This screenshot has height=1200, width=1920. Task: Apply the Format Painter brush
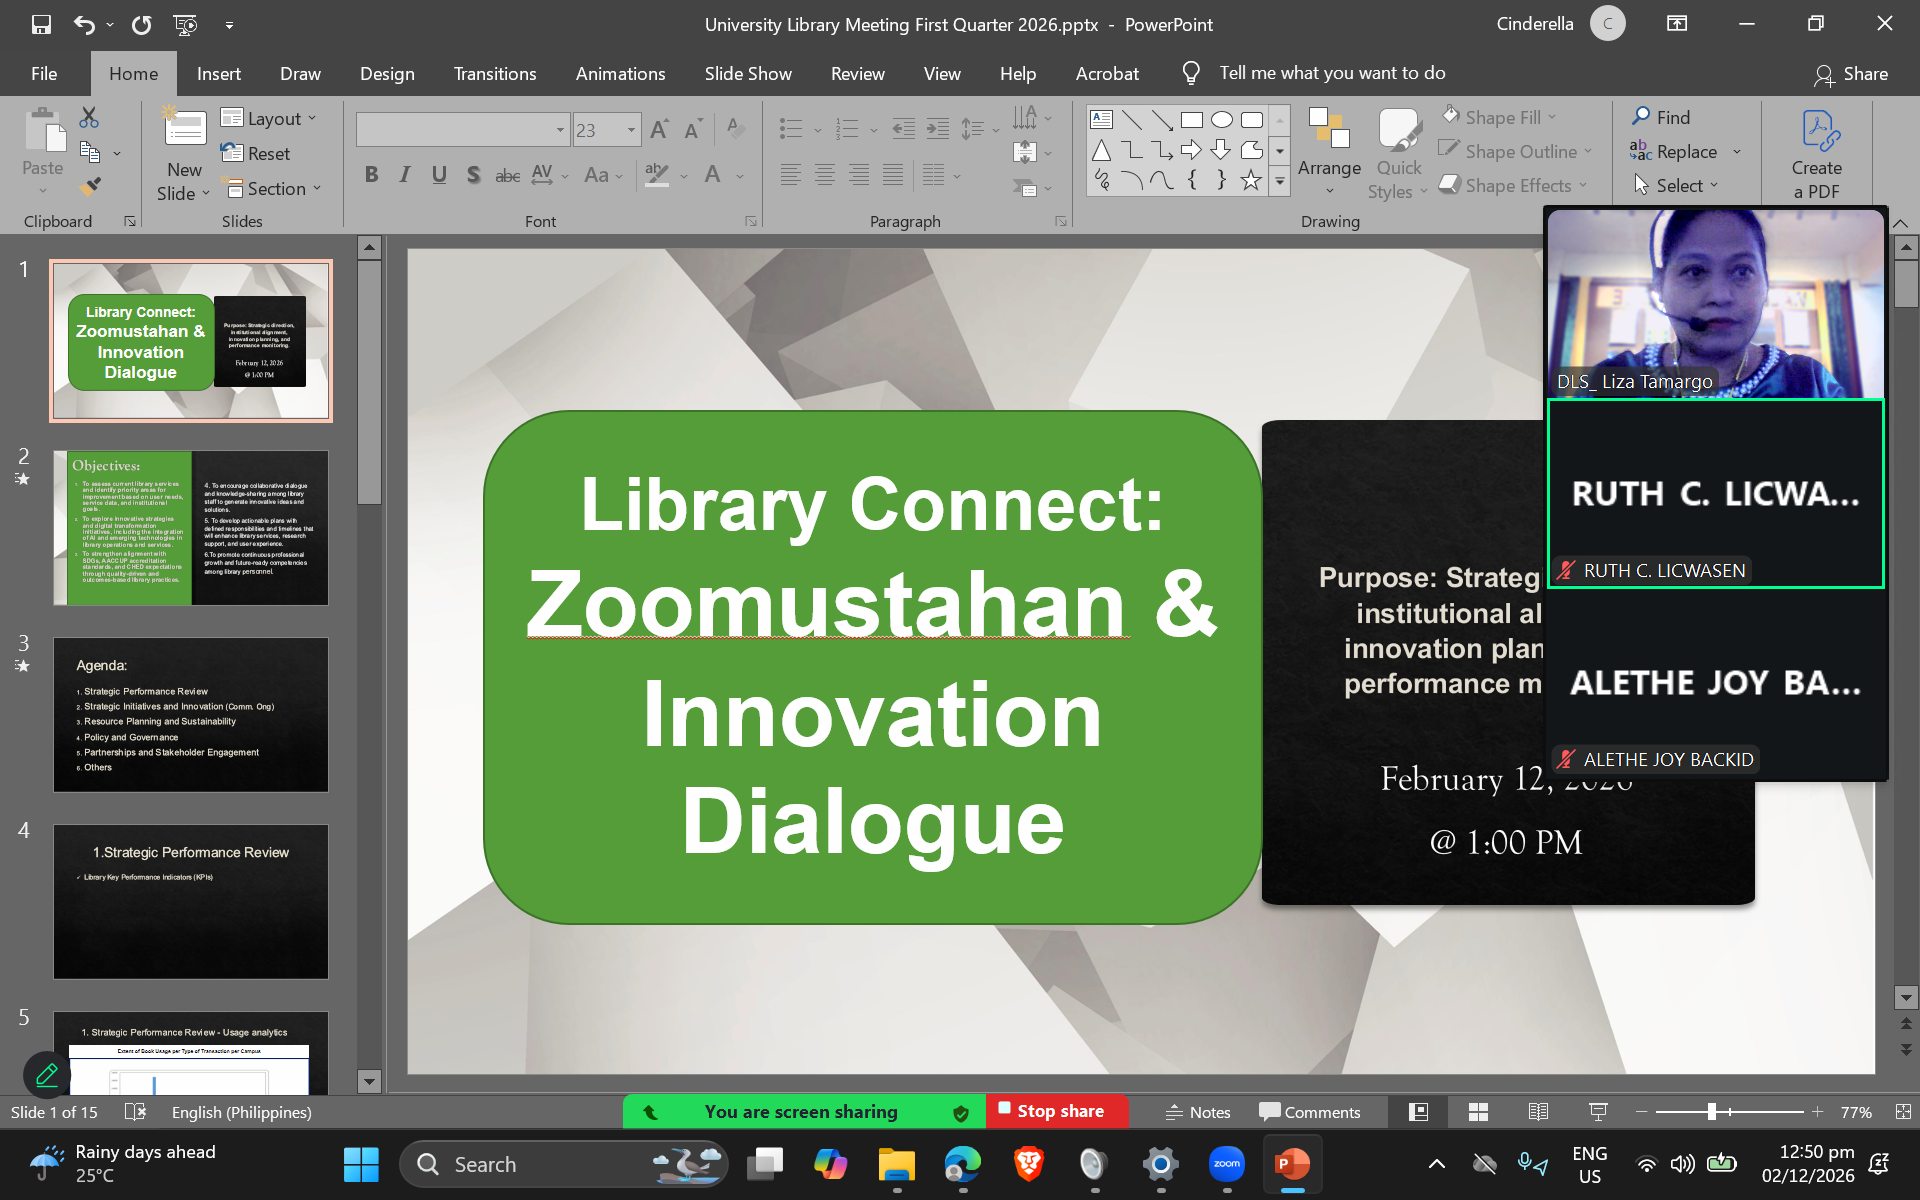90,186
